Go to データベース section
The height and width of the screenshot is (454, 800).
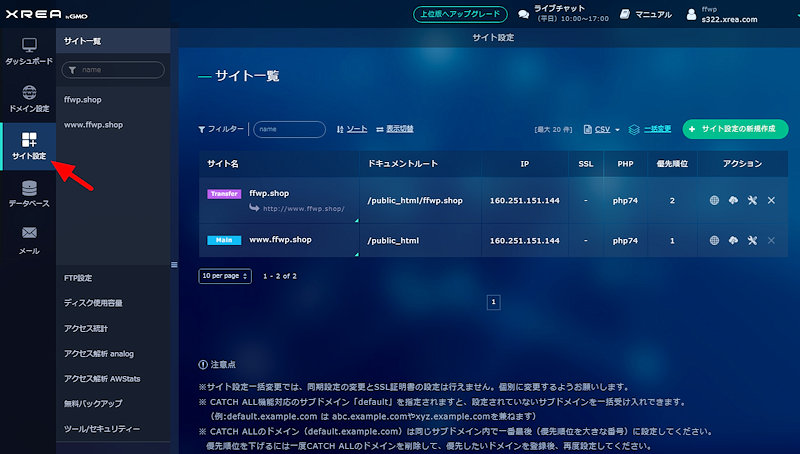tap(28, 193)
